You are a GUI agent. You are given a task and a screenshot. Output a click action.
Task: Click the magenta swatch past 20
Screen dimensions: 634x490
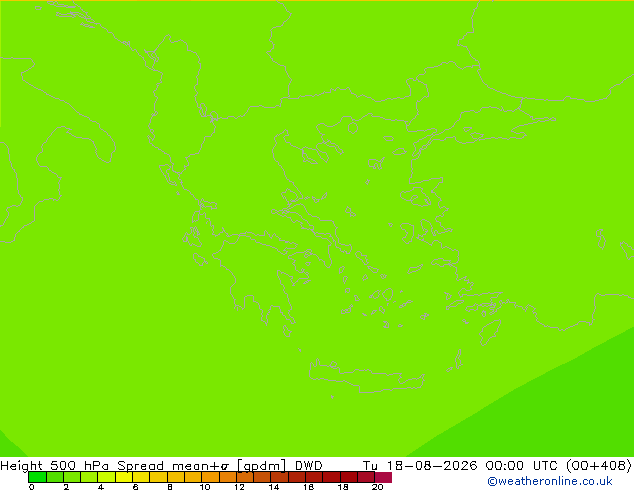tap(383, 477)
